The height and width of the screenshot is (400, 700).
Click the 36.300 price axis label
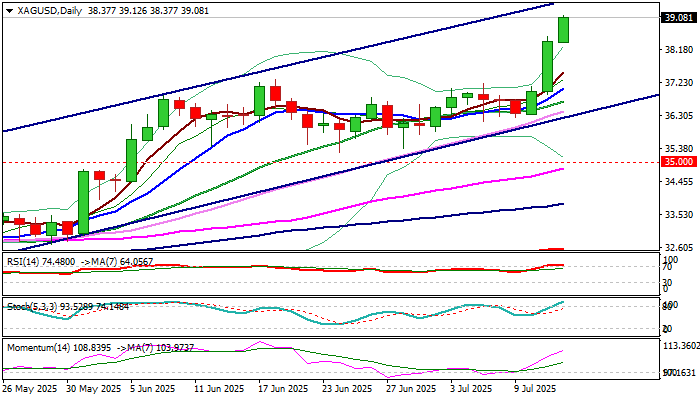click(x=679, y=115)
